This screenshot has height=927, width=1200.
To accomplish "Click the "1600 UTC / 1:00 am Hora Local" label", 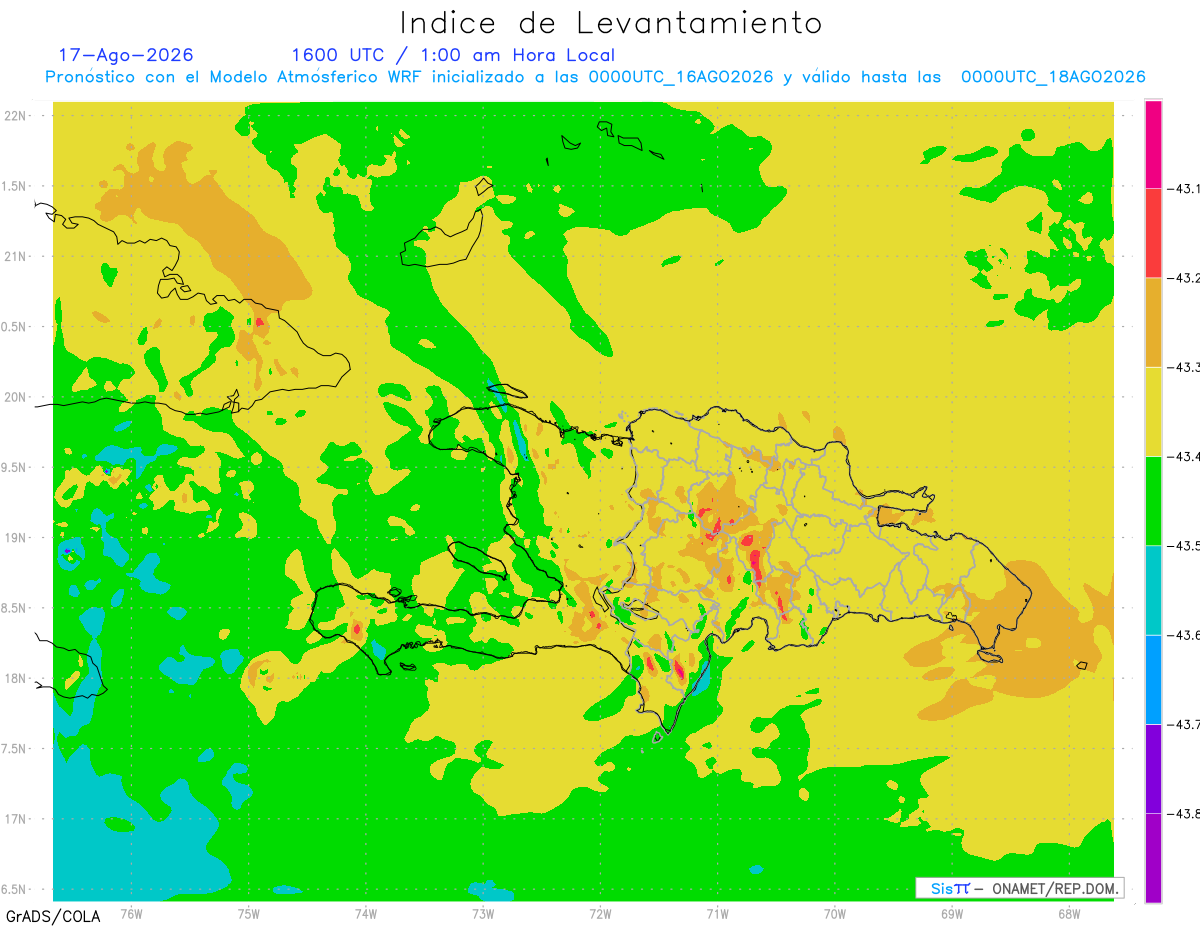I will [453, 55].
